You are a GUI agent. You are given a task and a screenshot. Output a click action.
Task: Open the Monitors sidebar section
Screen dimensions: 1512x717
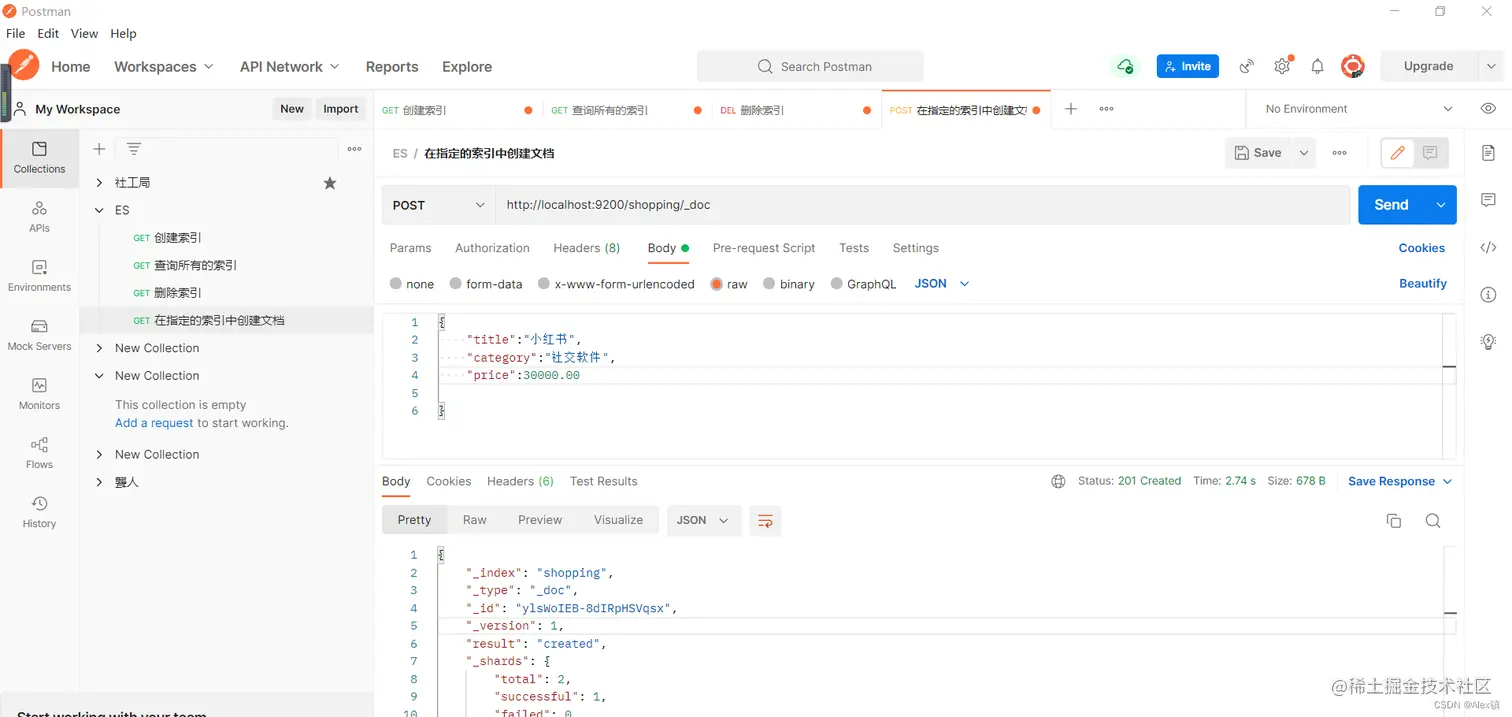(39, 393)
